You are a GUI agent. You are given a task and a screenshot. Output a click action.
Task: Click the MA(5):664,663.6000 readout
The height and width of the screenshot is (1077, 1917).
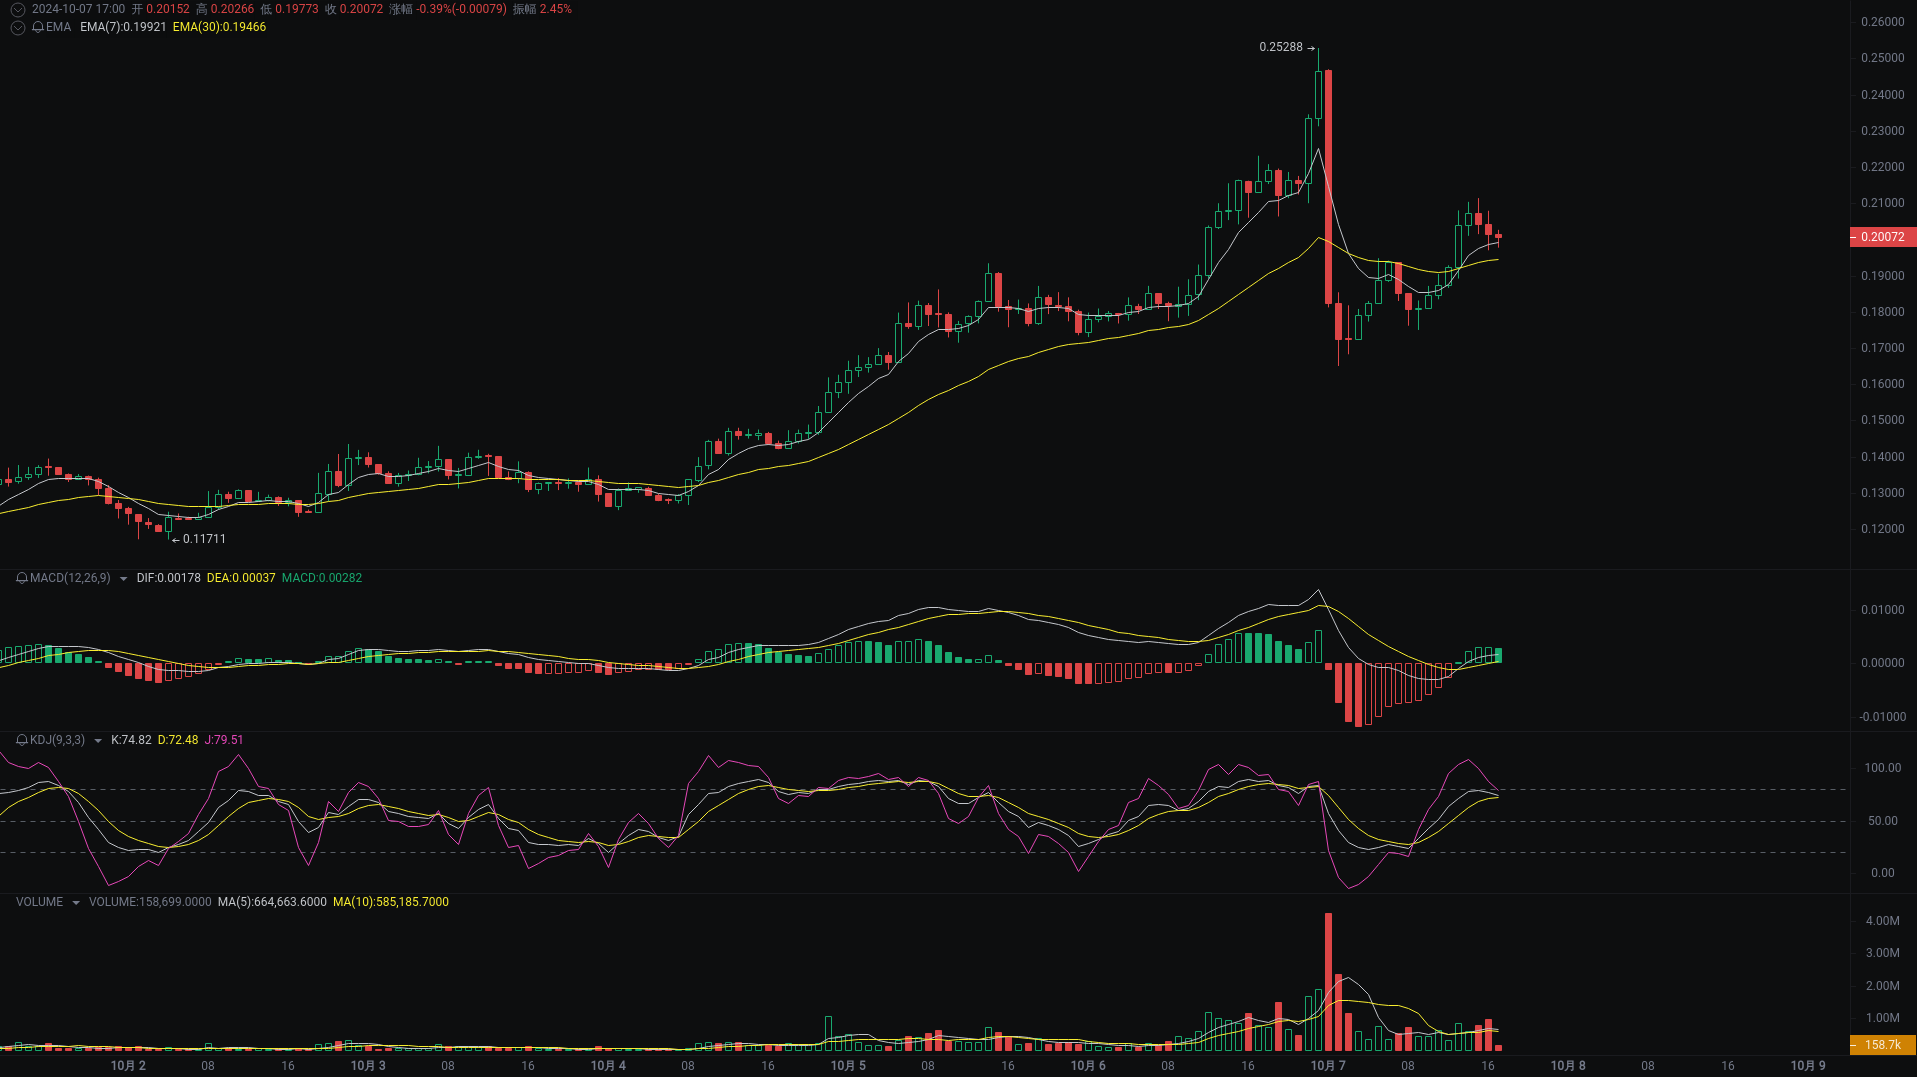(272, 902)
